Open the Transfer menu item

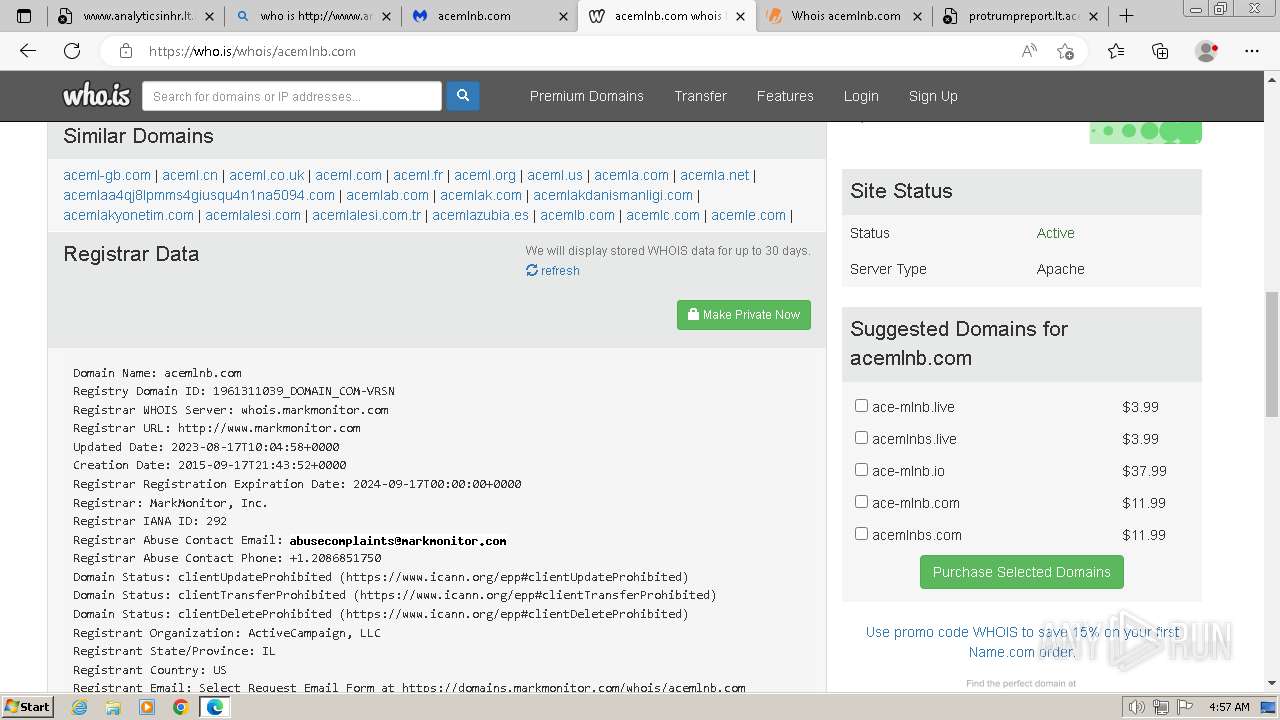coord(700,96)
